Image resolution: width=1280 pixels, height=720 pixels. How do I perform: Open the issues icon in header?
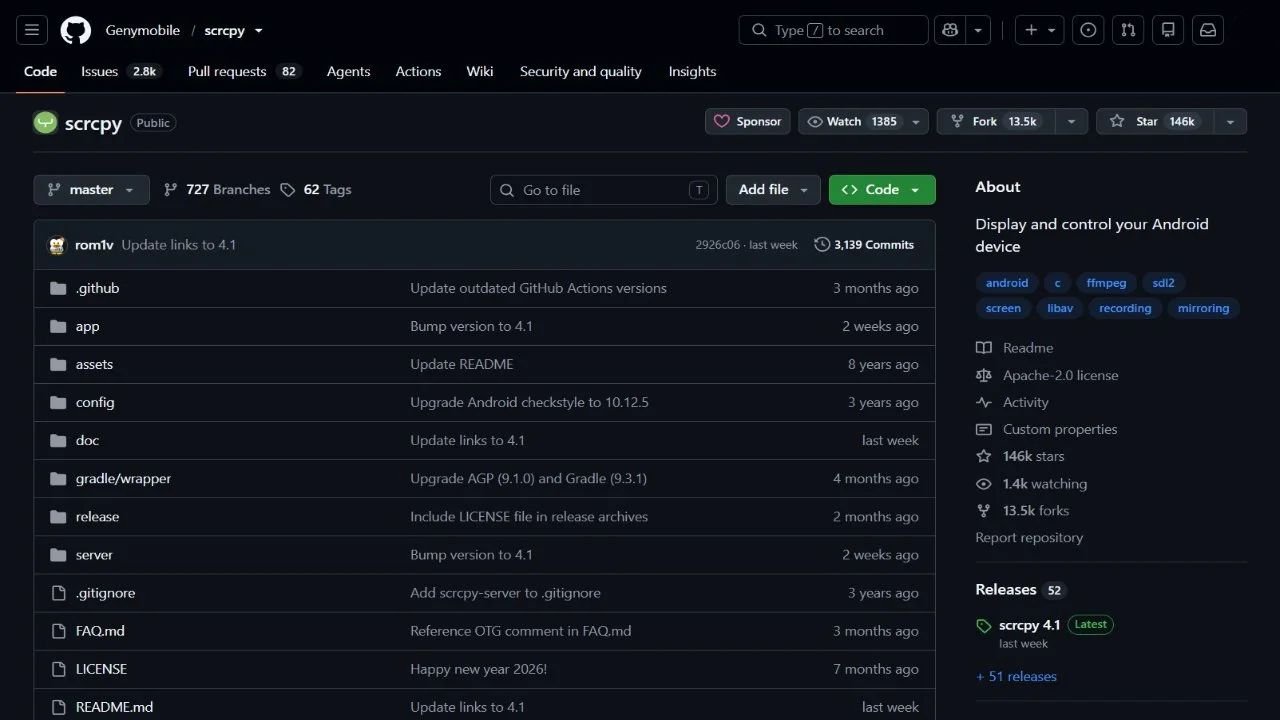coord(1088,30)
